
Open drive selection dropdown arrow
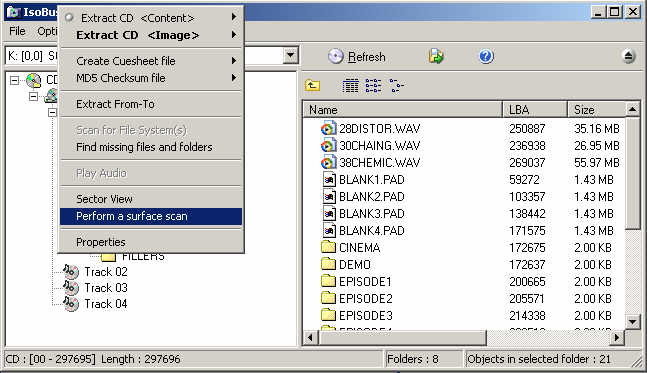pos(290,55)
